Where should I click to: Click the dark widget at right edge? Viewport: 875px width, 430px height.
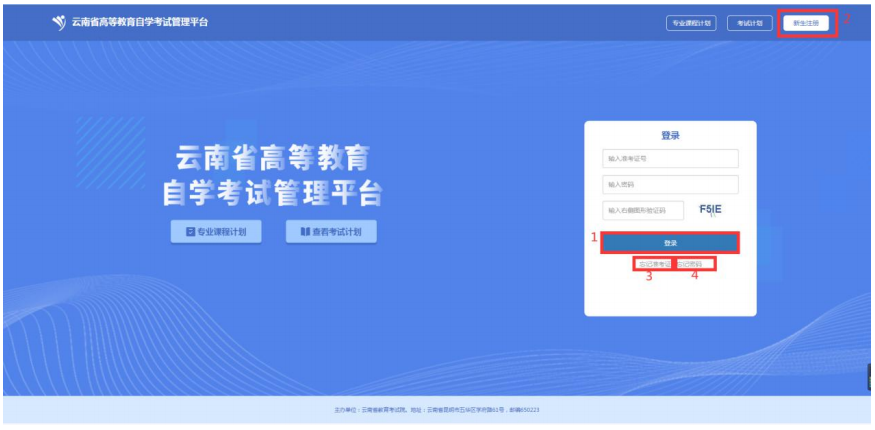tap(870, 376)
